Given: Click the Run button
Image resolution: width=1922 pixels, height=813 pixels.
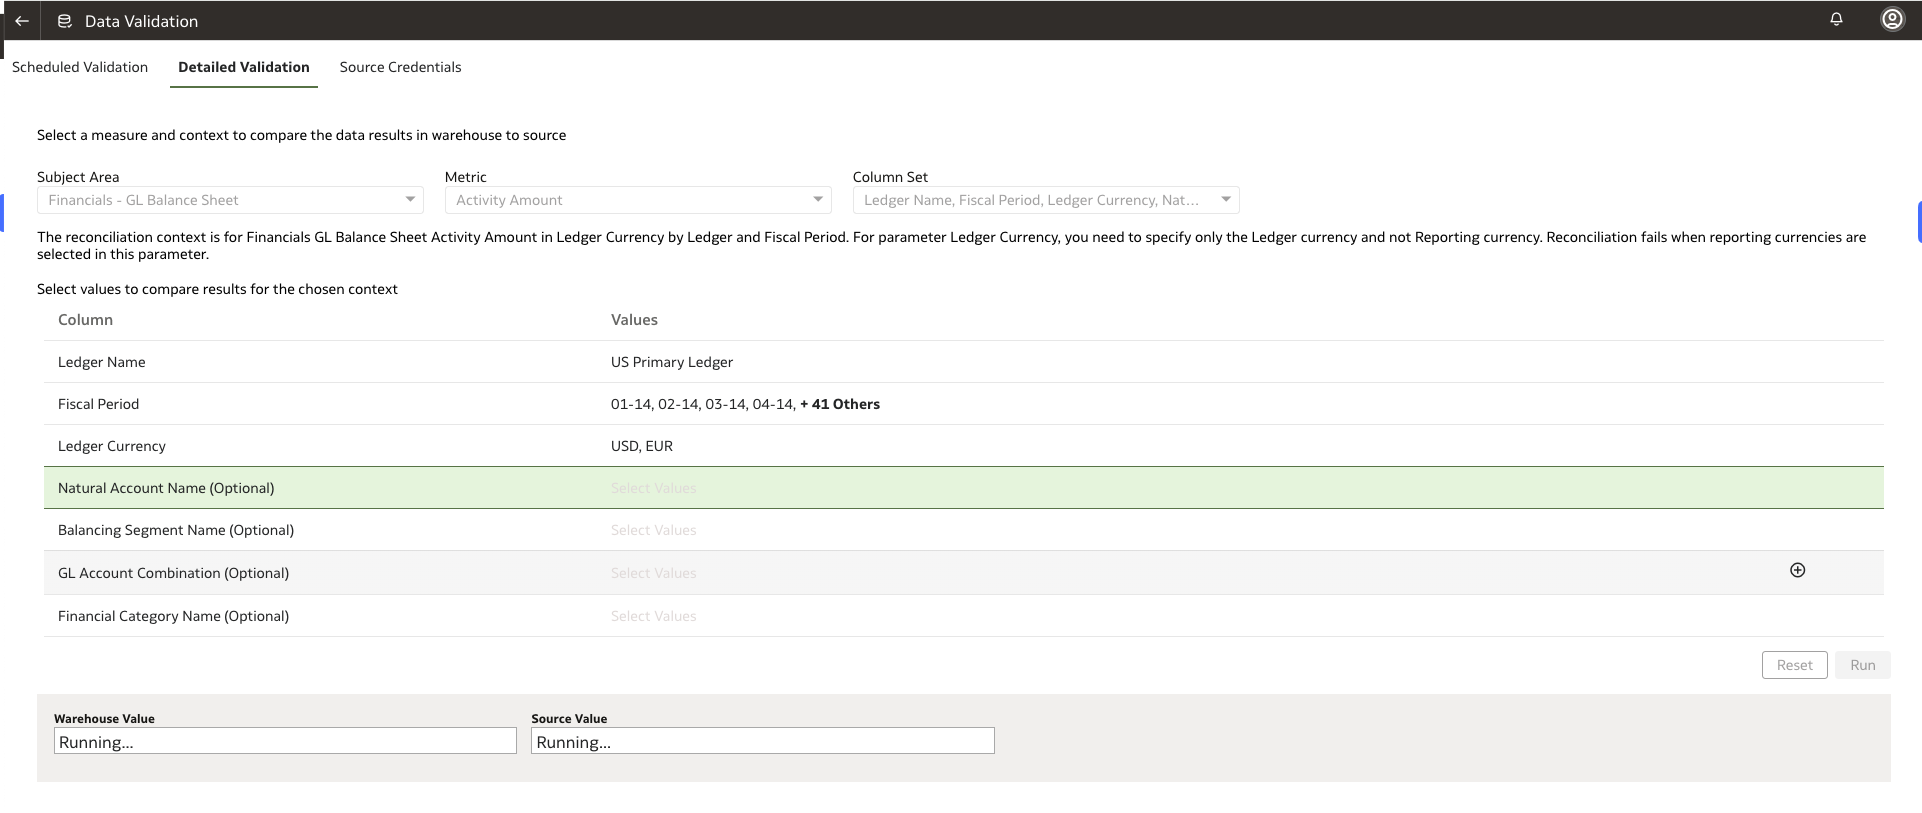Looking at the screenshot, I should click(1862, 665).
